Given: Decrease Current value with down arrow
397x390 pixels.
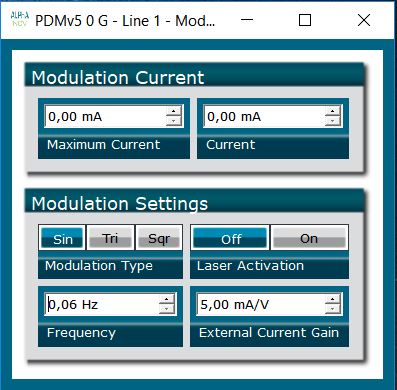Looking at the screenshot, I should tap(333, 121).
